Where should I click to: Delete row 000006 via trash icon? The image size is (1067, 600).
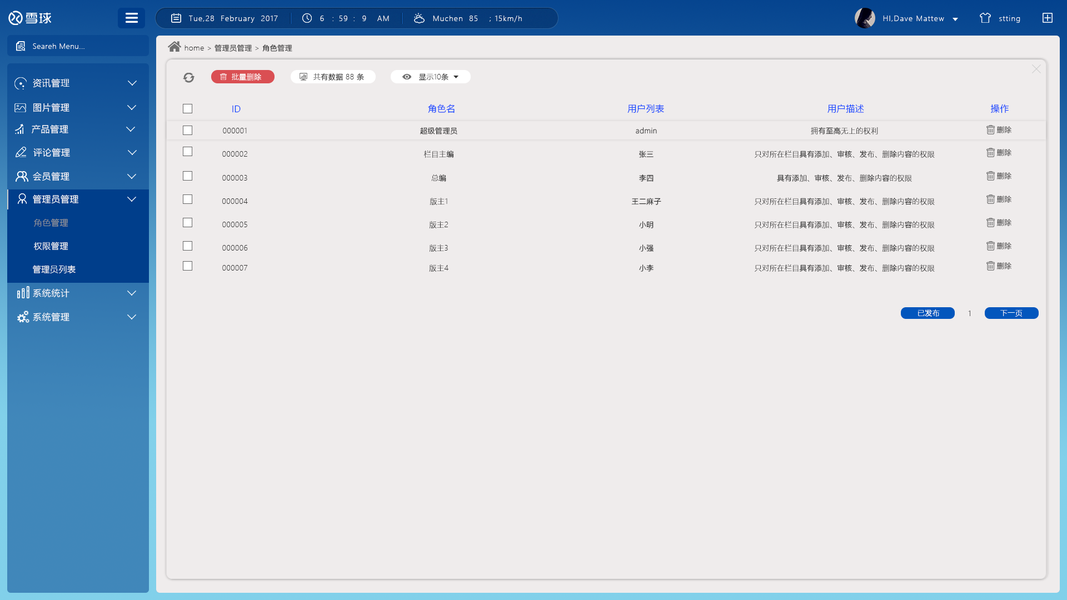990,246
